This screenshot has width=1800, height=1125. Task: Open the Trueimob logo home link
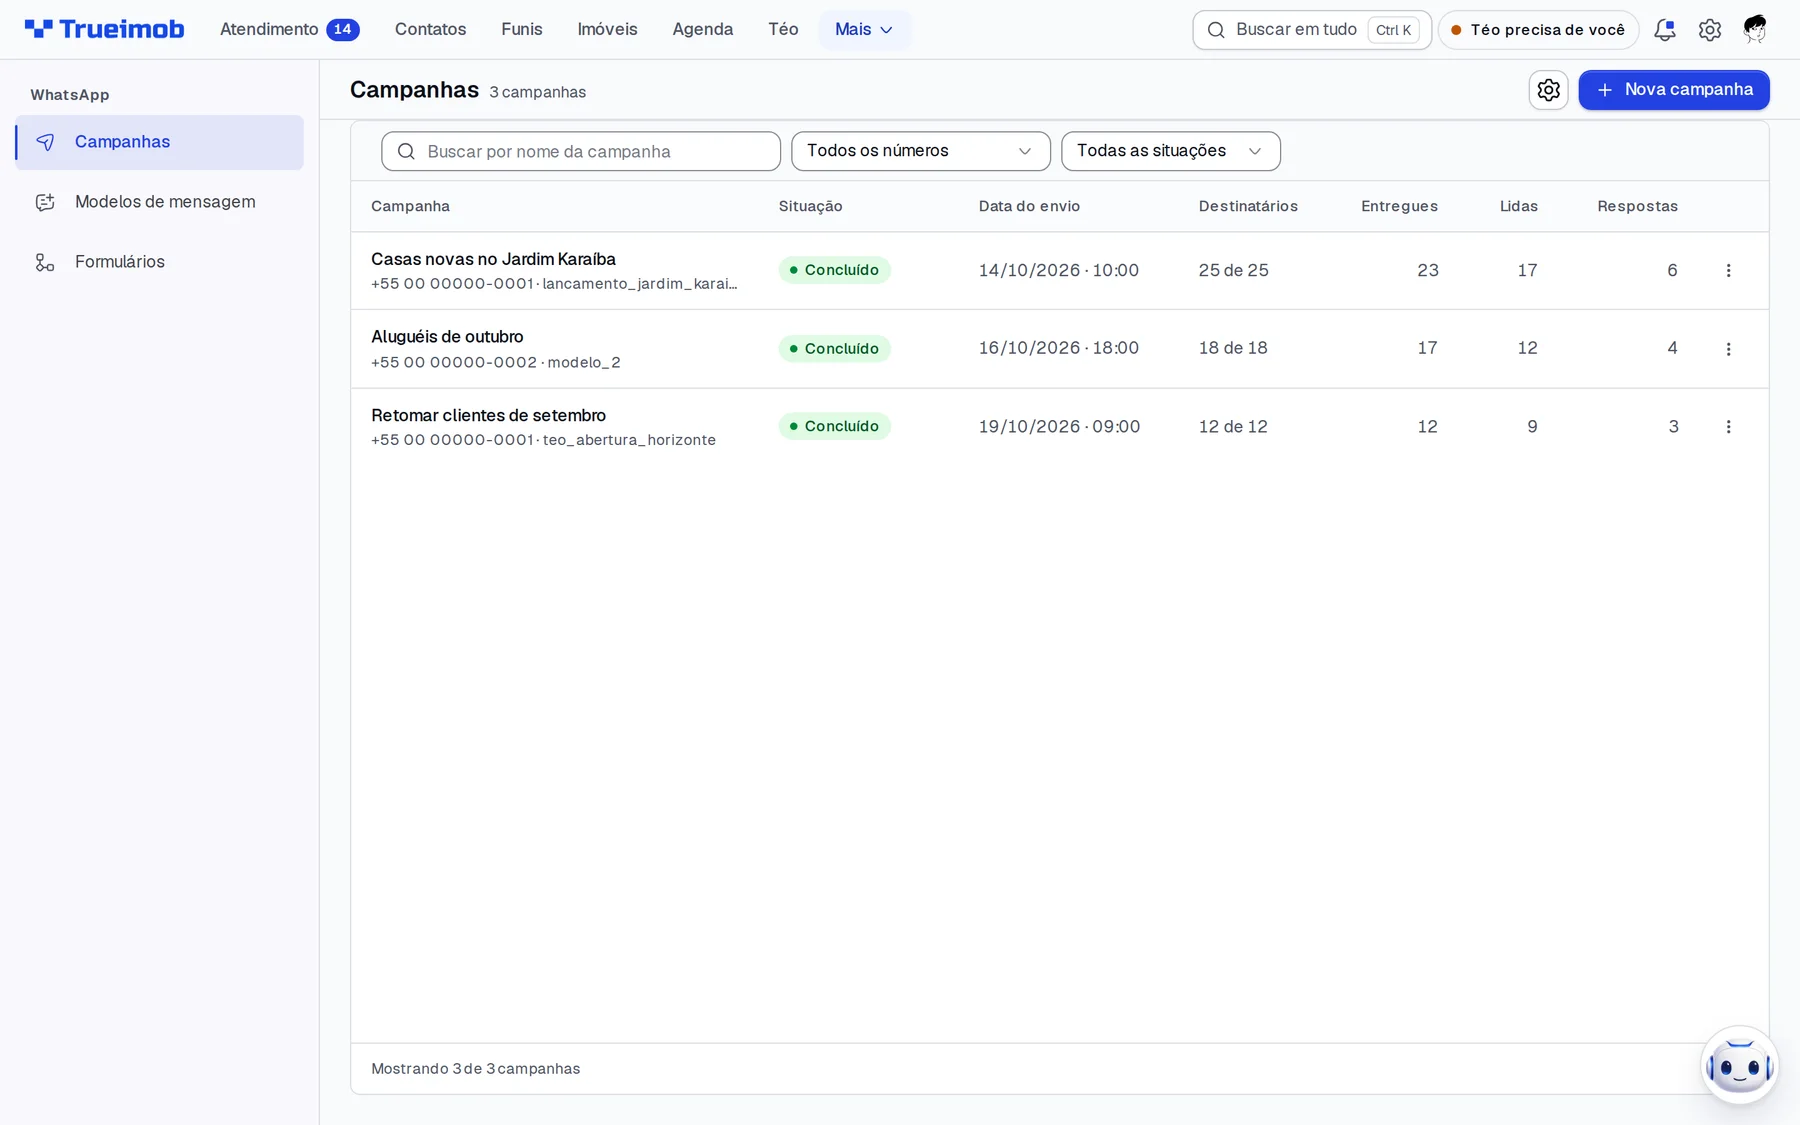click(104, 29)
